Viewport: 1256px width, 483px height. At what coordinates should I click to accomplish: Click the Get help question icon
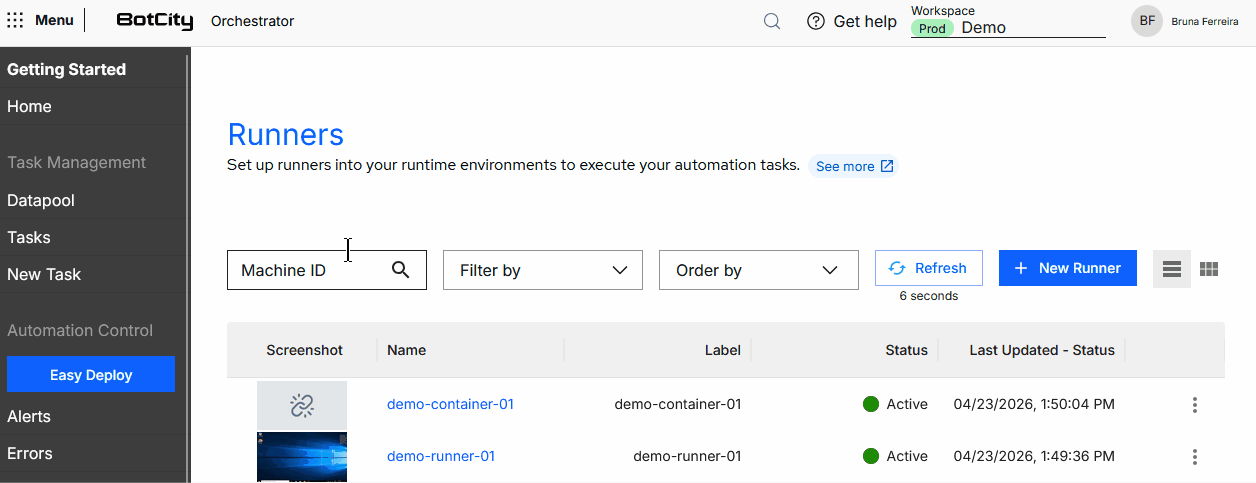click(816, 21)
